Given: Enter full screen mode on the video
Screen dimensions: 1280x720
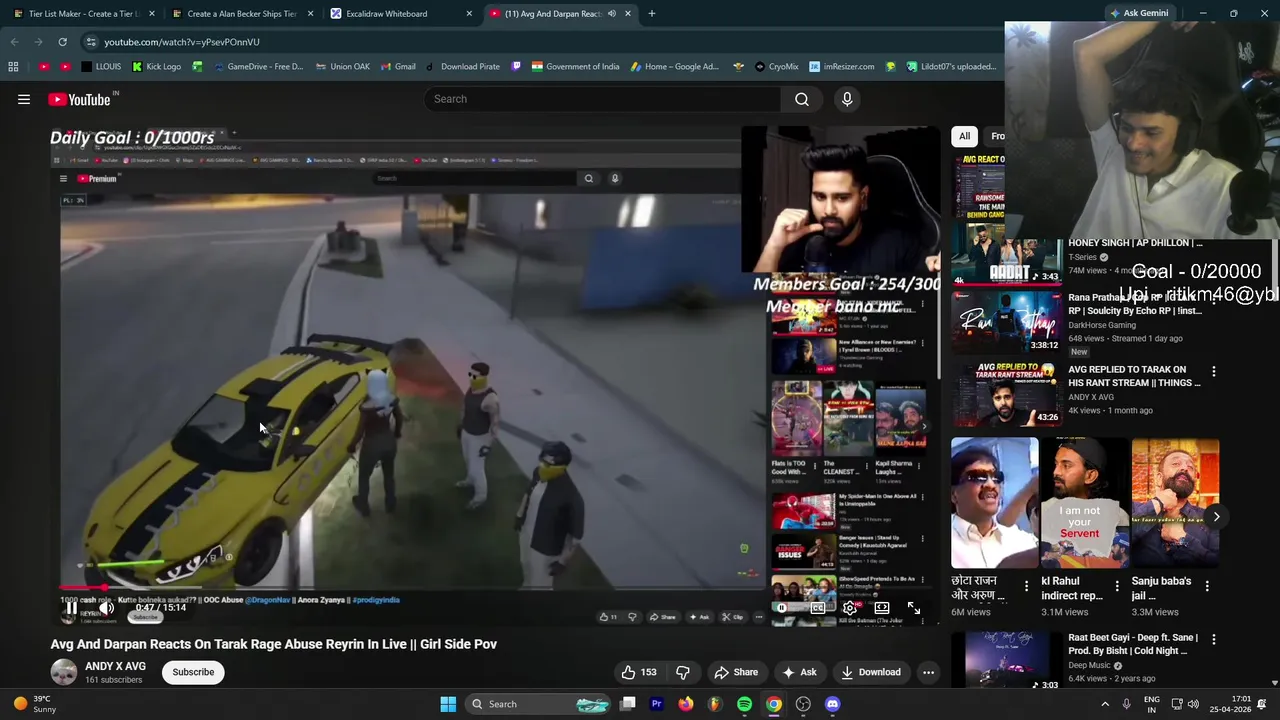Looking at the screenshot, I should [914, 607].
